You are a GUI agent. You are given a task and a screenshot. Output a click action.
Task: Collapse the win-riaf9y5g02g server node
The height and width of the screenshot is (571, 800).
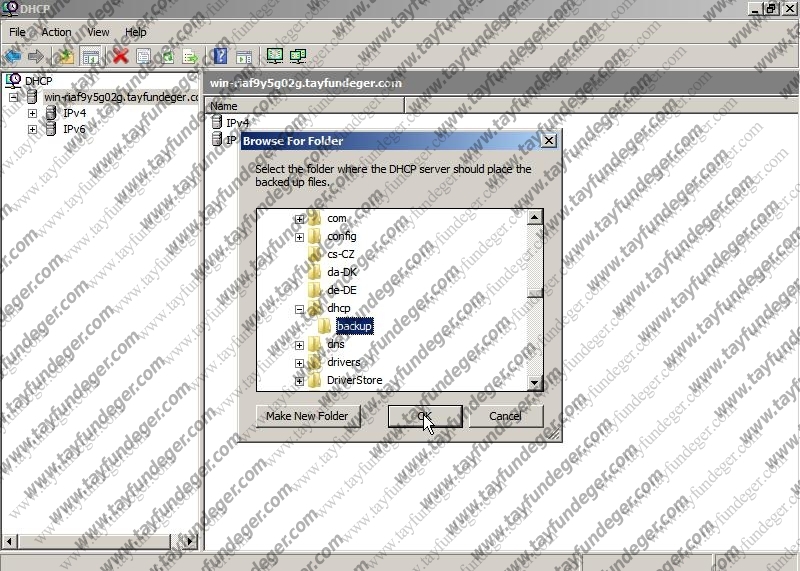[14, 97]
